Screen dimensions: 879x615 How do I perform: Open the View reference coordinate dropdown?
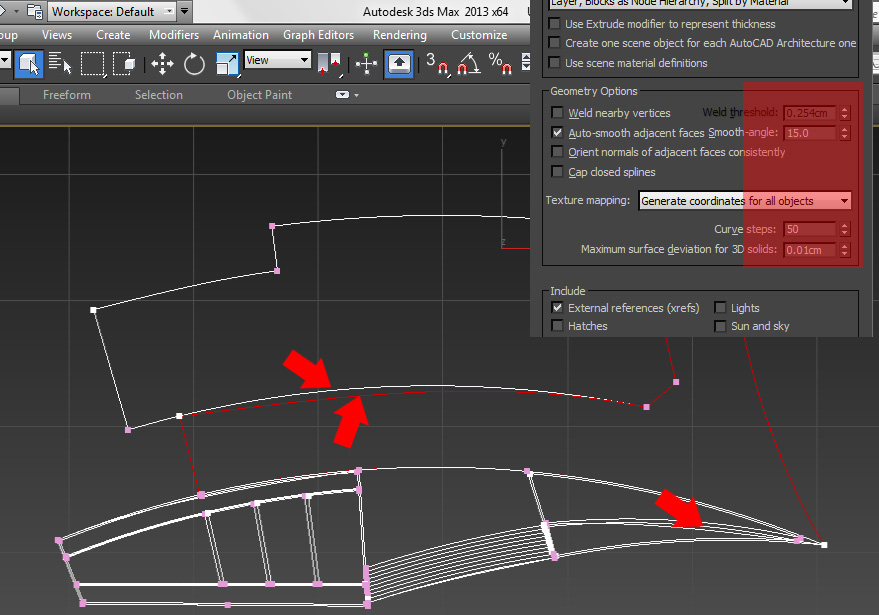click(278, 60)
